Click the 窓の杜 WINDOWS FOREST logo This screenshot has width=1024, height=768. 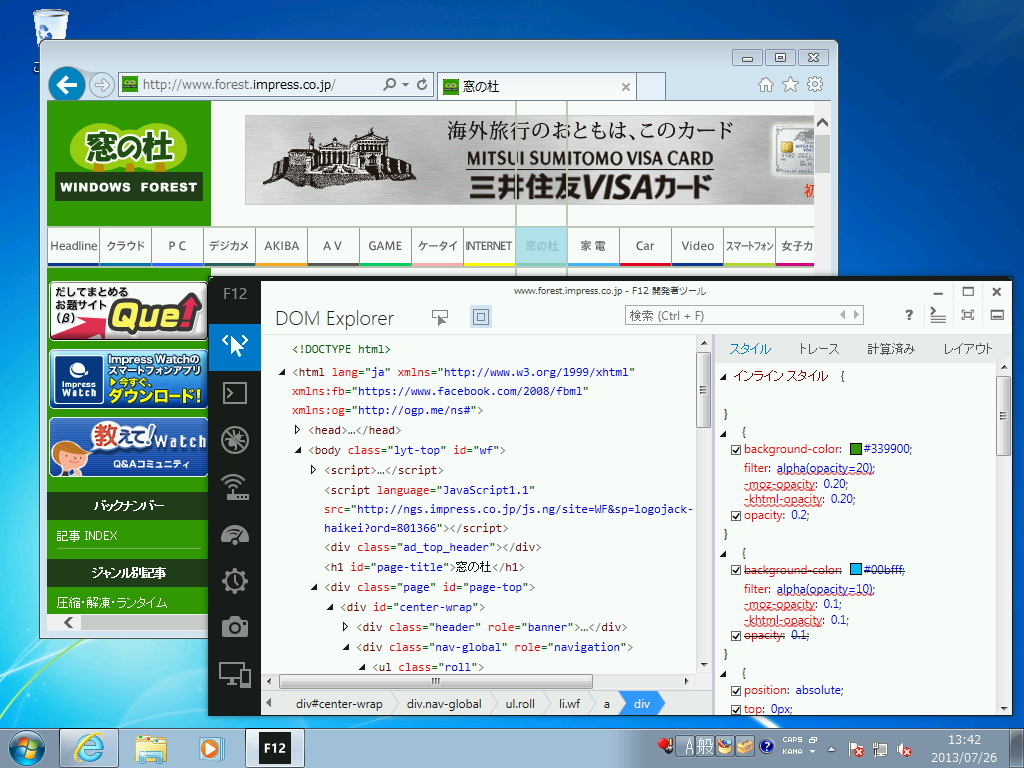point(129,162)
